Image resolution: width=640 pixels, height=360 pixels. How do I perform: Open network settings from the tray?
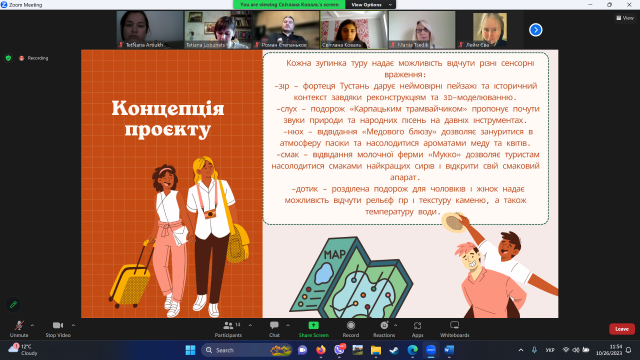pos(566,350)
